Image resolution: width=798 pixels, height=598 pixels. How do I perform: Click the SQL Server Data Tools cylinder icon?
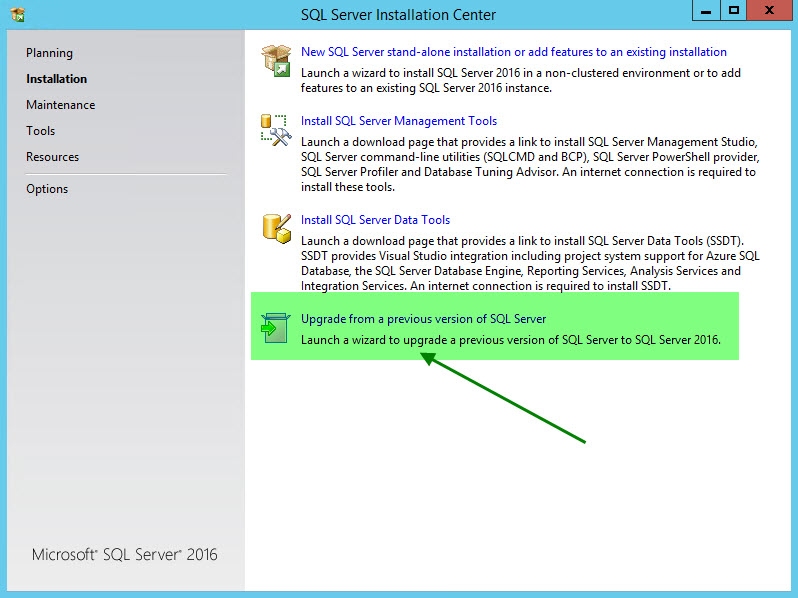click(x=276, y=228)
